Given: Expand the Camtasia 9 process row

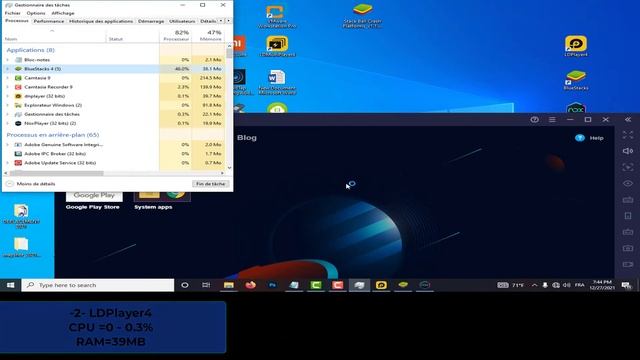Looking at the screenshot, I should click(x=7, y=78).
